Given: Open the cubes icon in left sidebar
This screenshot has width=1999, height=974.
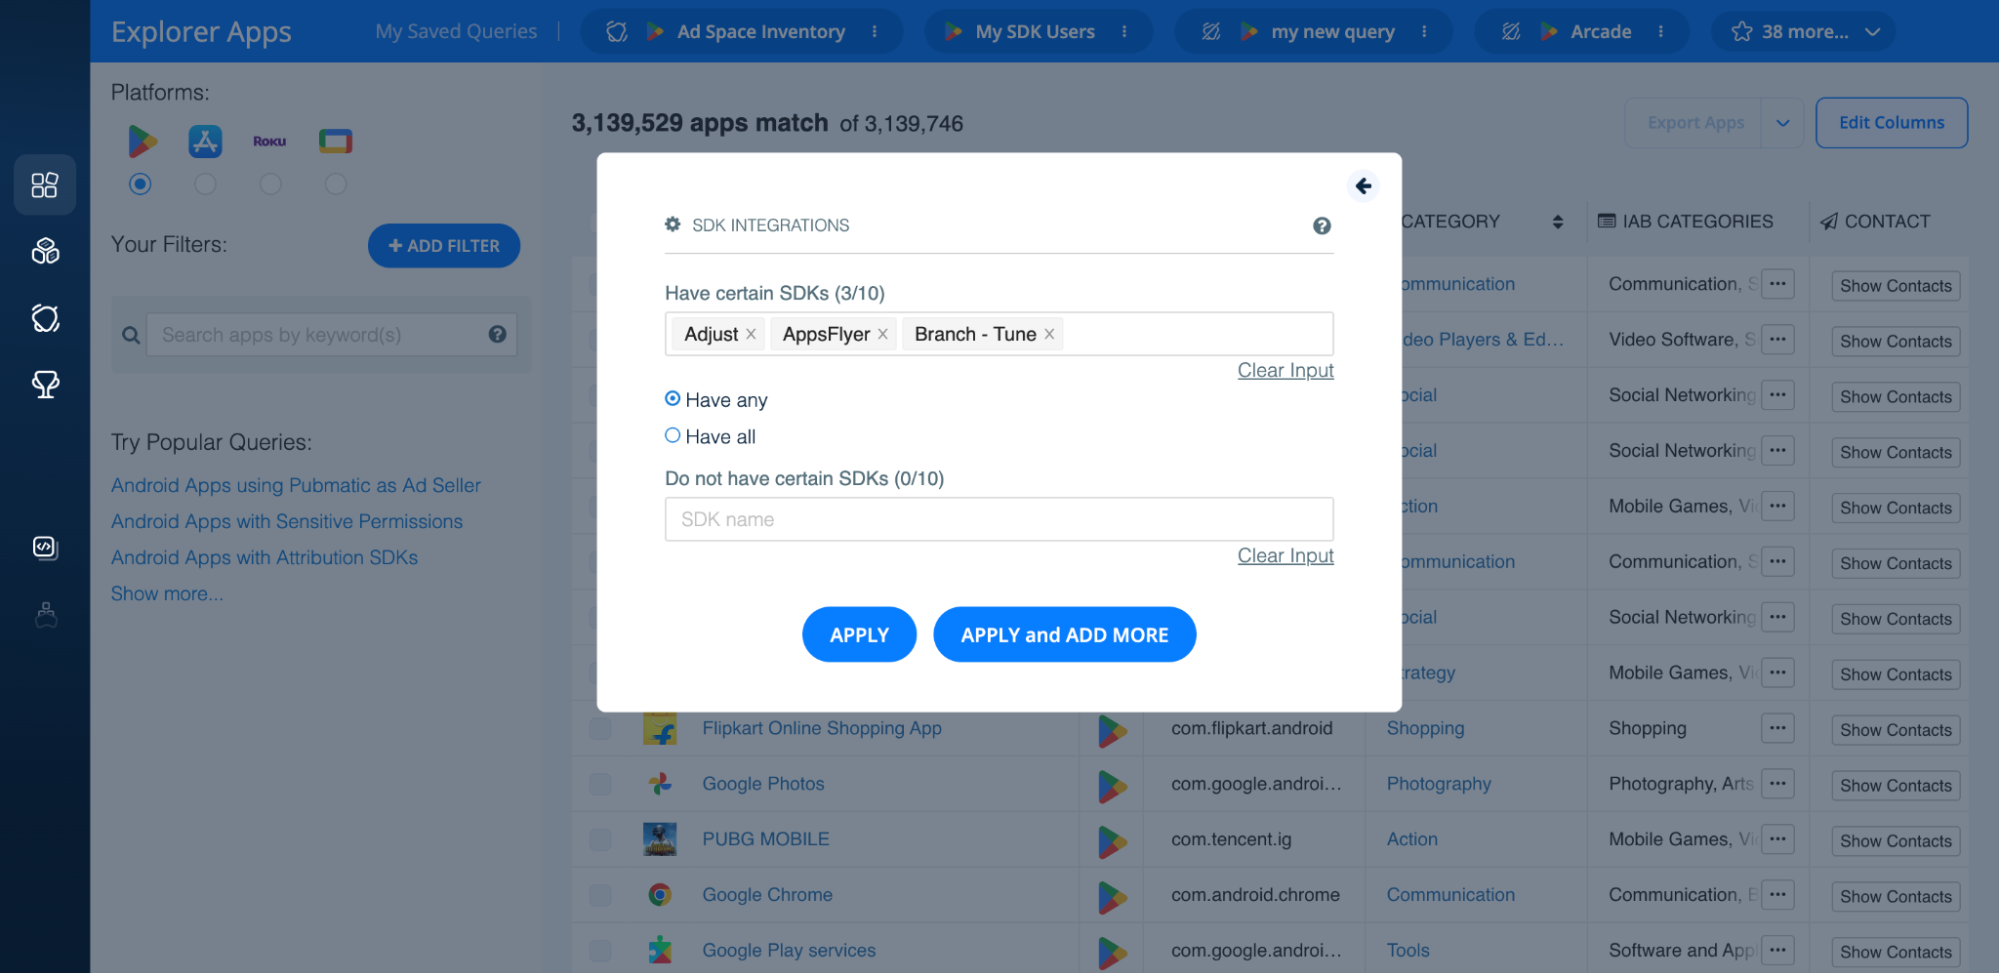Looking at the screenshot, I should click(45, 251).
